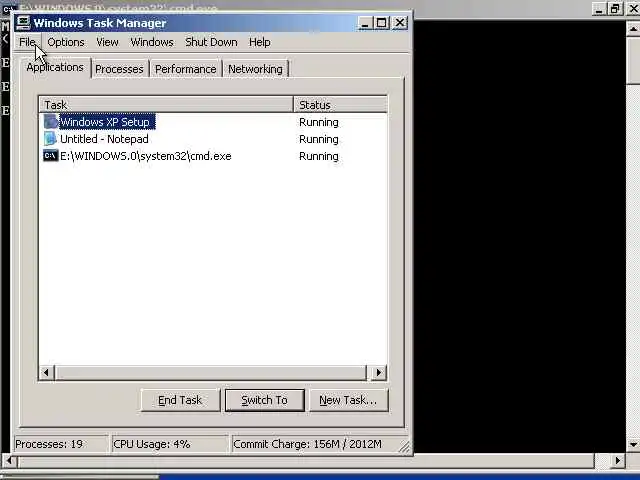Click cmd window vertical scroll down arrow

click(x=633, y=444)
